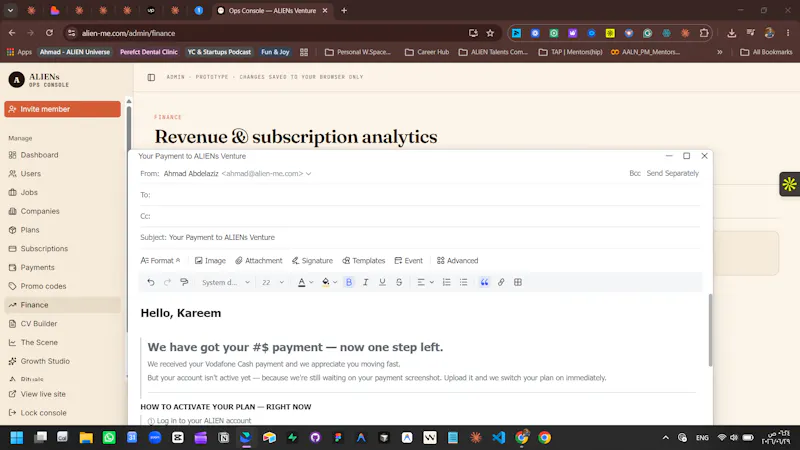Click View live site link
Screen dimensions: 800x450
[62, 394]
